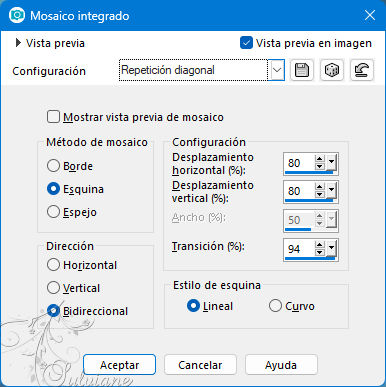Increase Transición value with up spinner arrow
Viewport: 386px width, 387px height.
[319, 245]
